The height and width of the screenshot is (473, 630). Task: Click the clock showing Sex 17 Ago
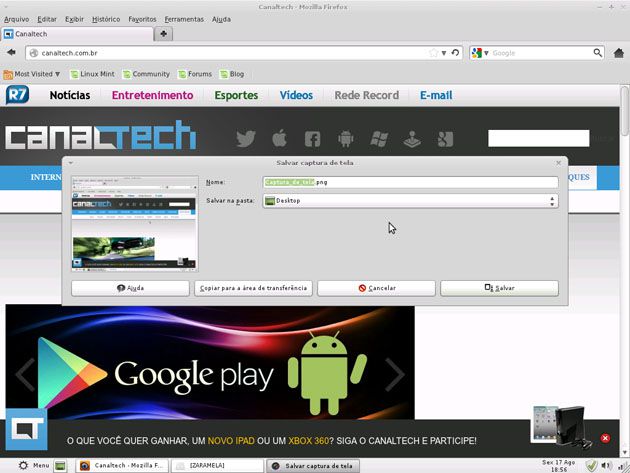tap(558, 466)
